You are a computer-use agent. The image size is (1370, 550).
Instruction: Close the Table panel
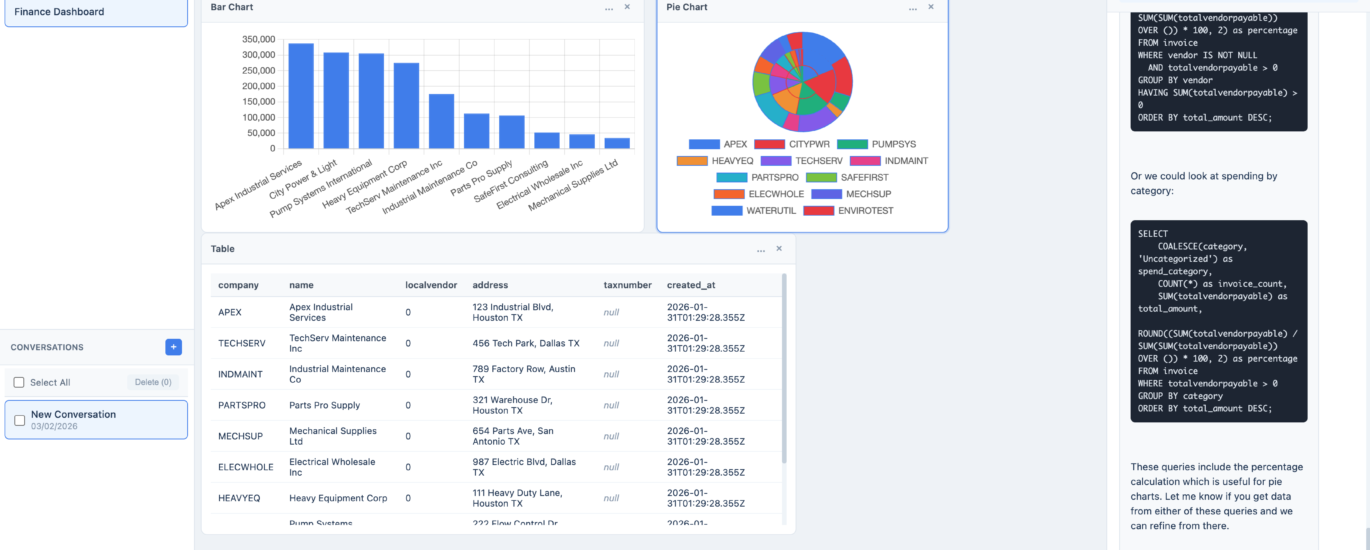(x=779, y=248)
